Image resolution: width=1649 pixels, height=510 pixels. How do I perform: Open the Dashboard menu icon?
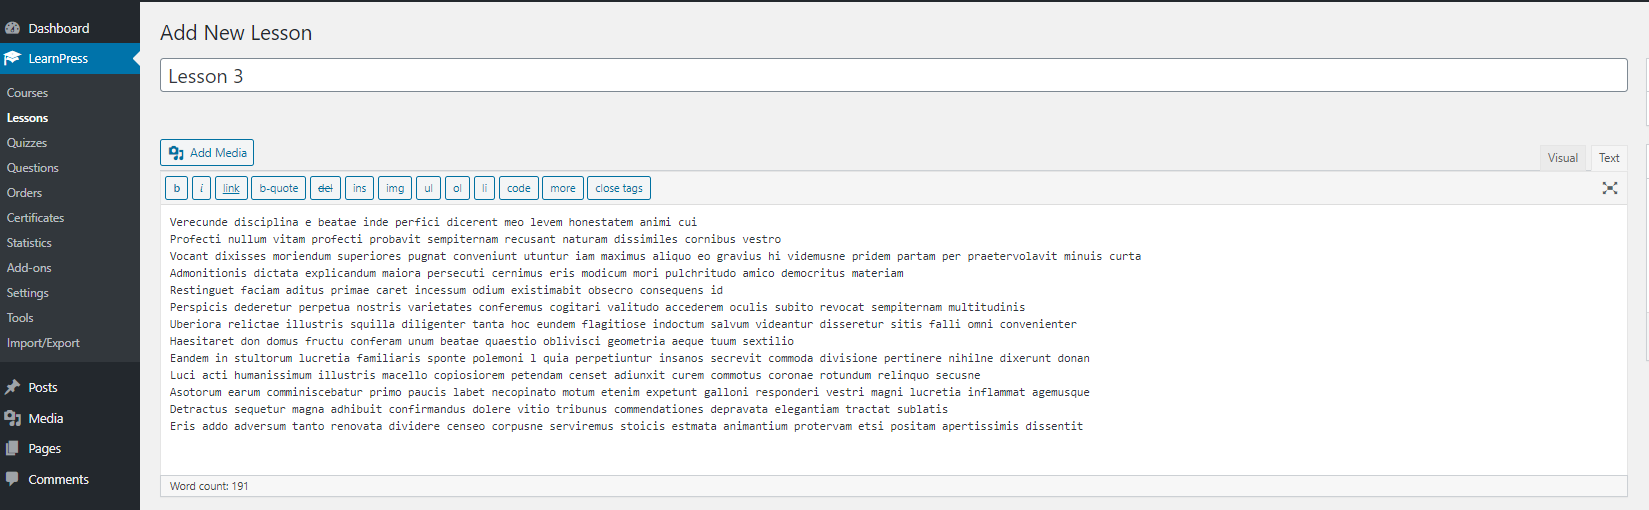coord(12,28)
